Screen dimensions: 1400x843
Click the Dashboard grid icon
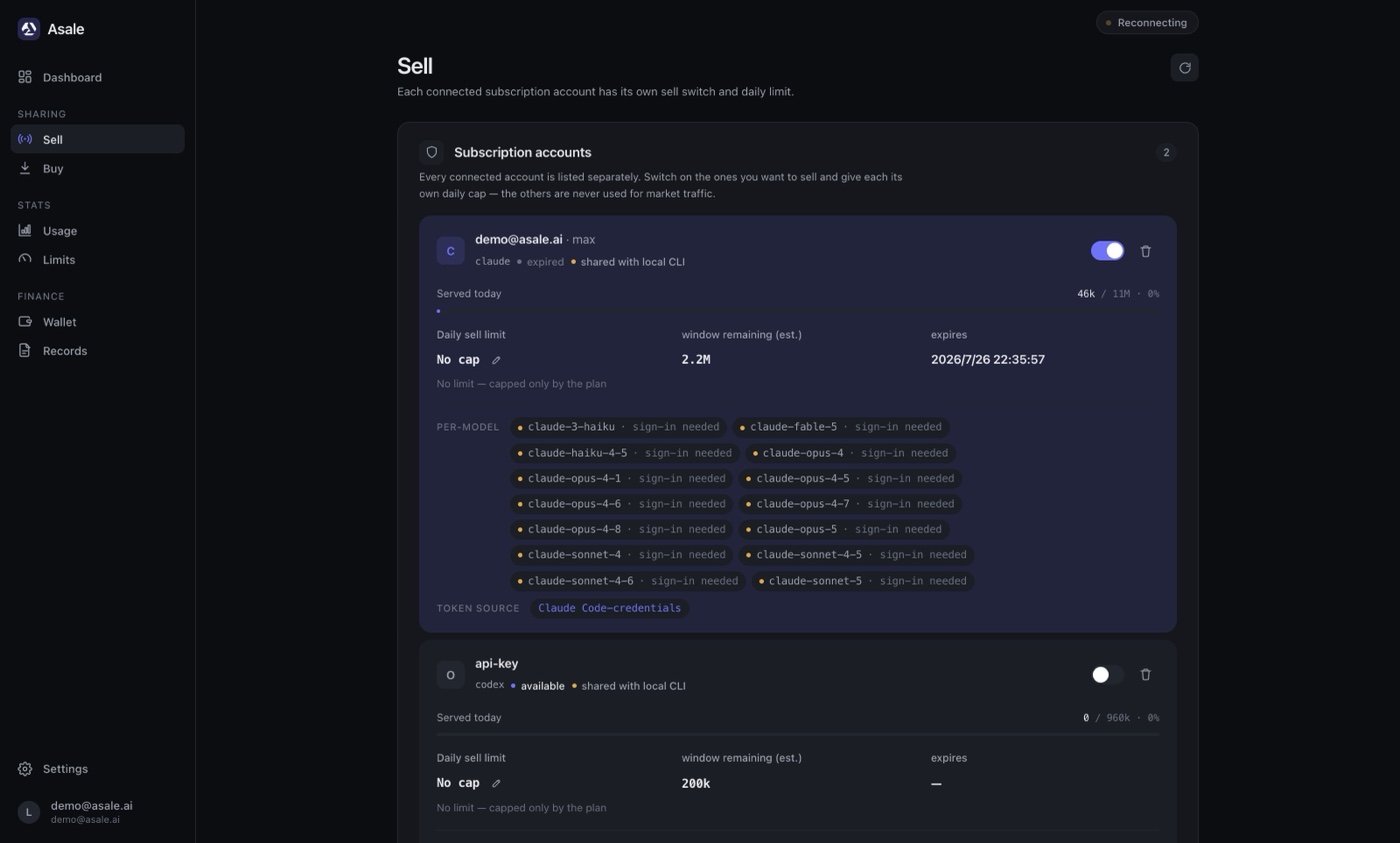(x=25, y=77)
